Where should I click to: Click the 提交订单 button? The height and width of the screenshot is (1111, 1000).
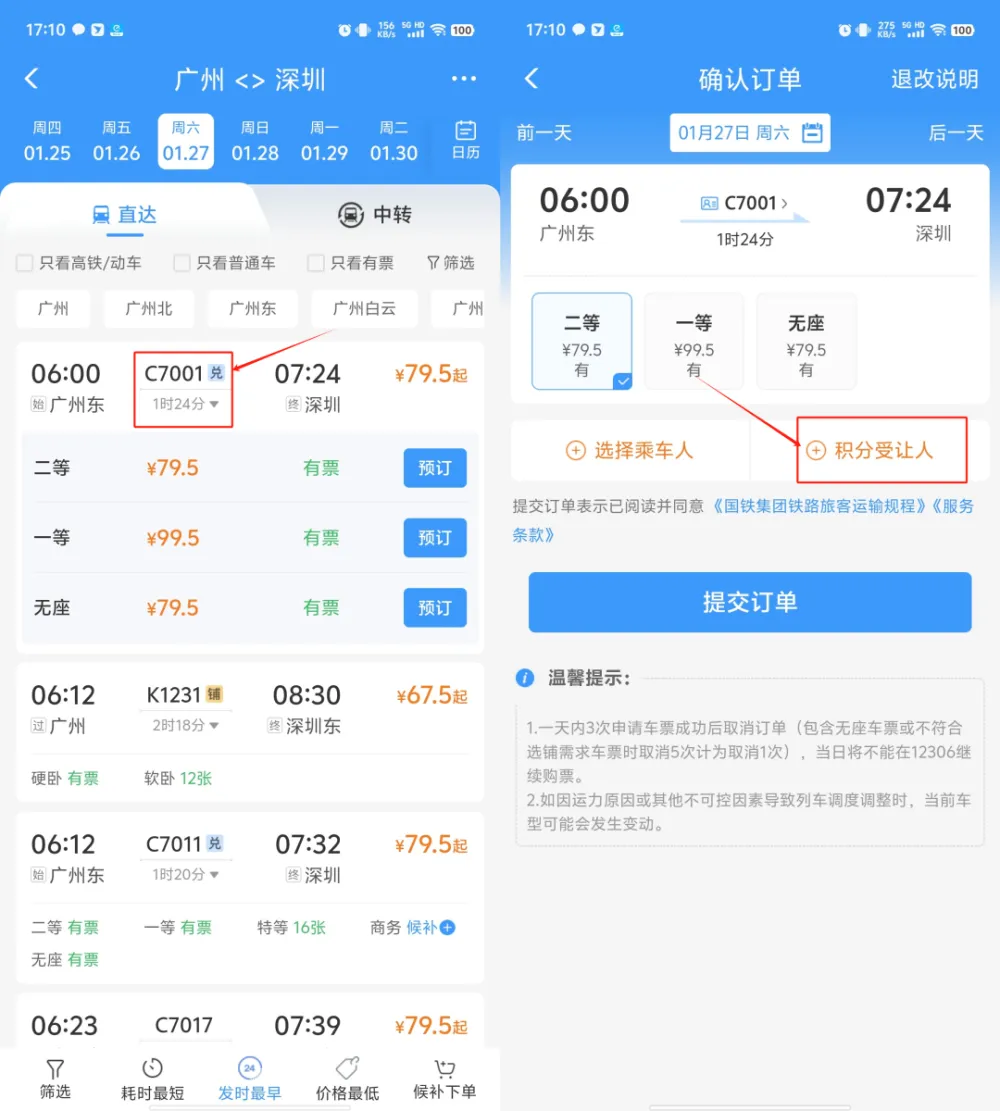pyautogui.click(x=750, y=602)
